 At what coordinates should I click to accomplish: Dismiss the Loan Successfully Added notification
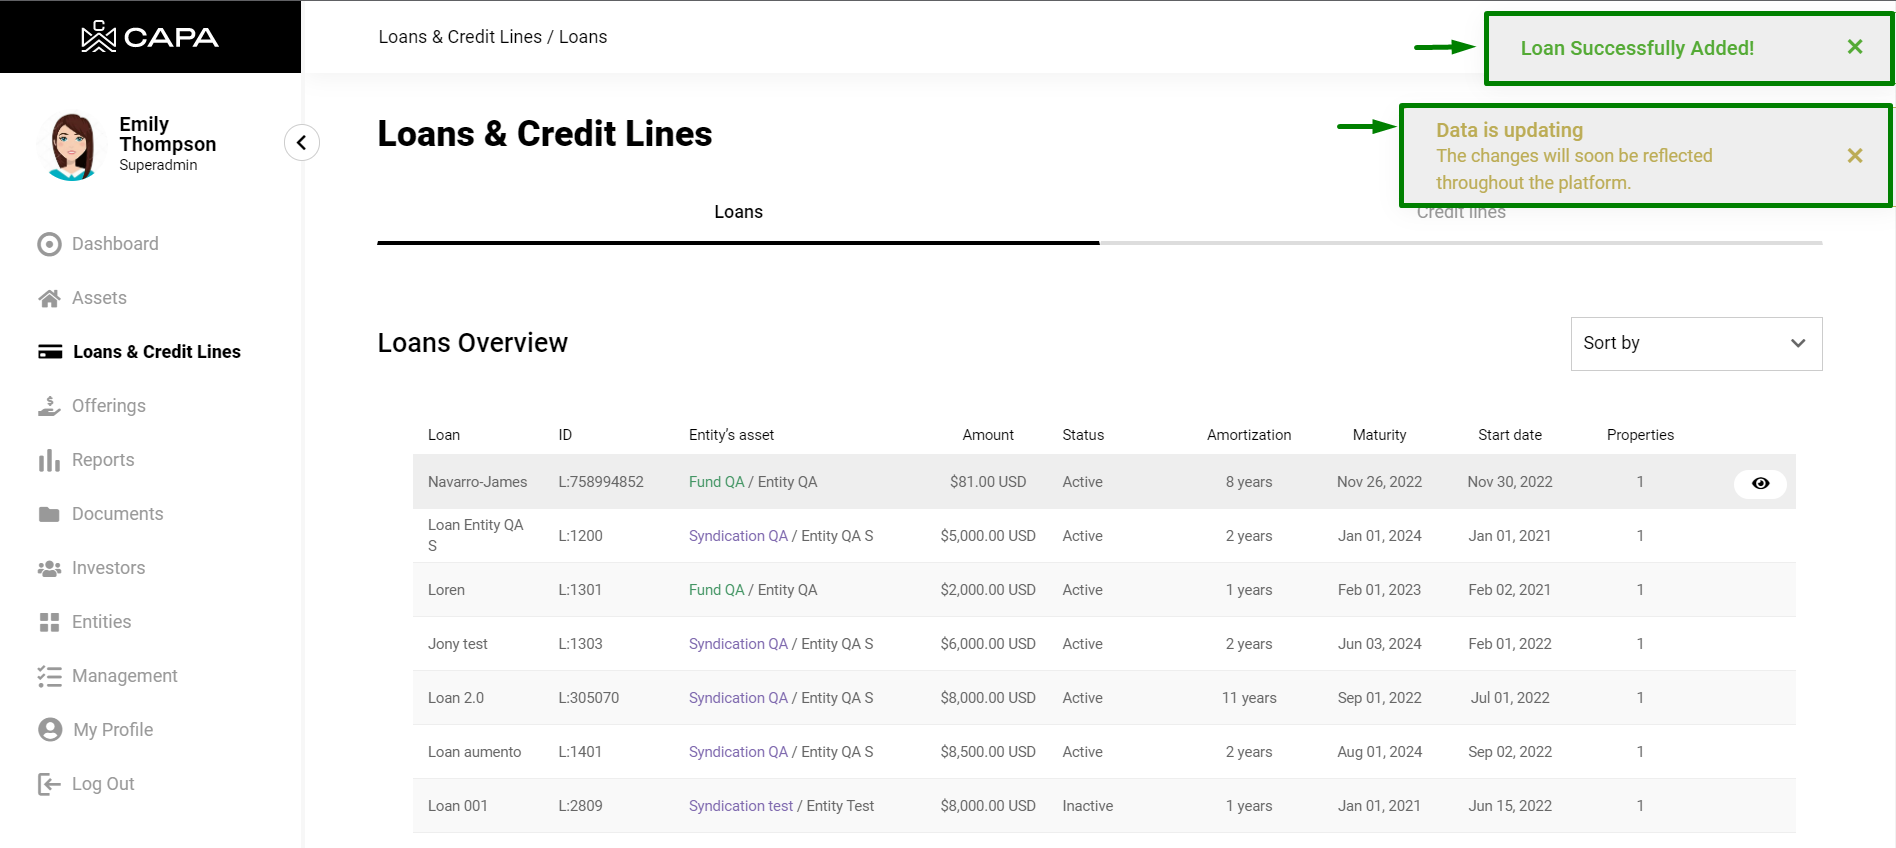click(x=1855, y=47)
